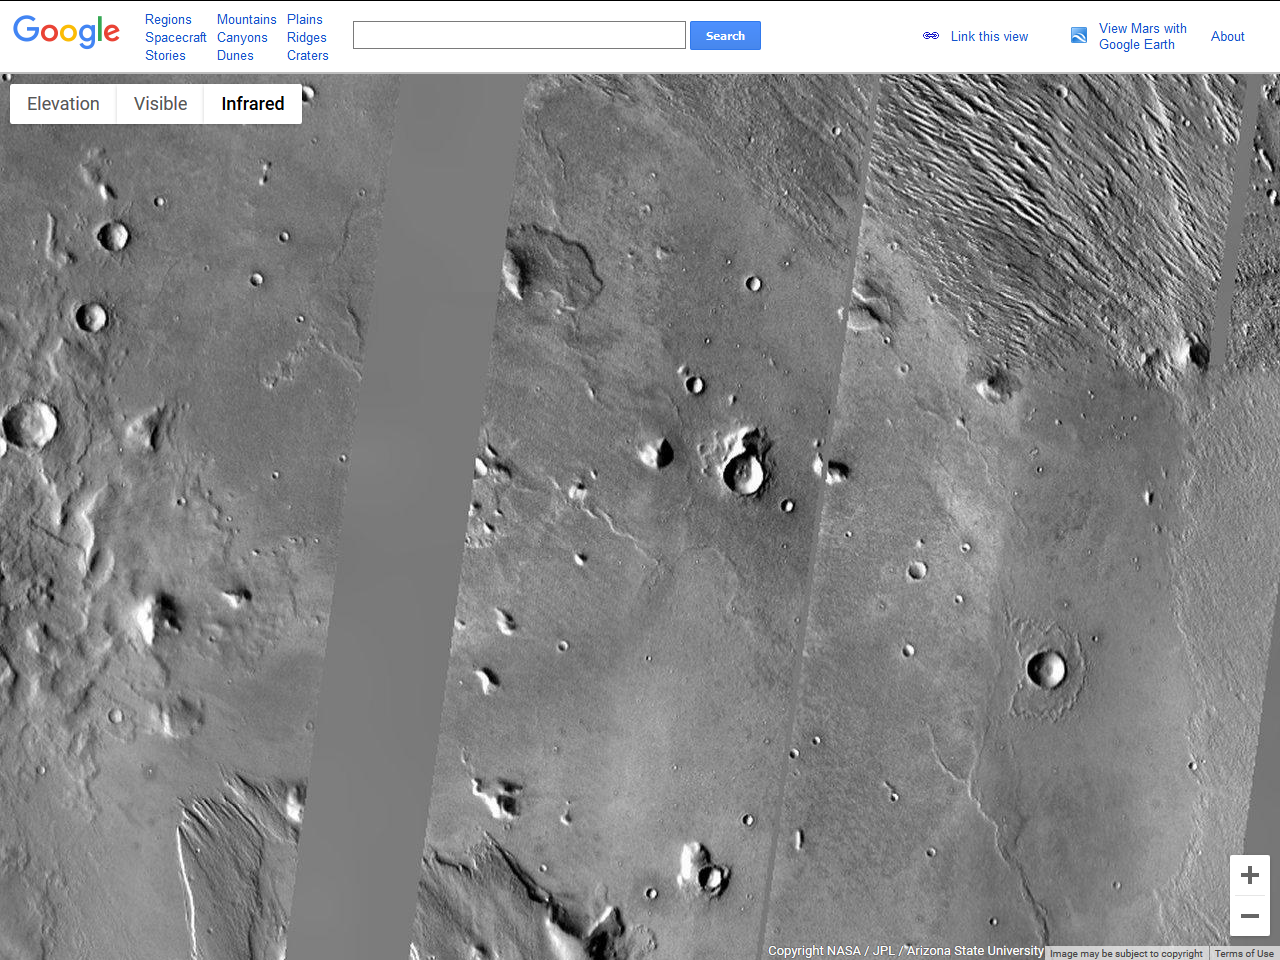Click the link chain icon
The image size is (1280, 960).
pos(931,36)
